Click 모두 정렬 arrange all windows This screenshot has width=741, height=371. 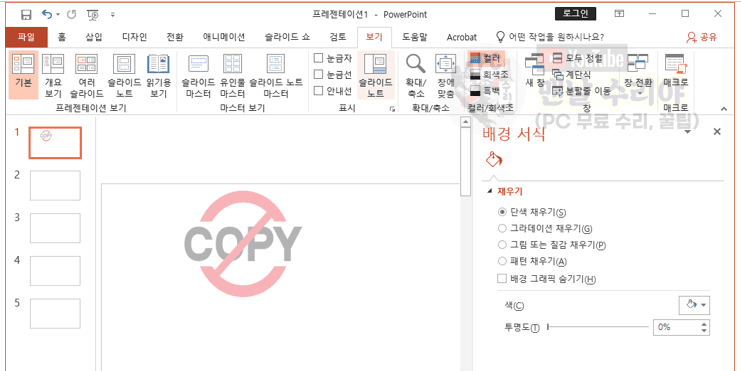tap(577, 59)
